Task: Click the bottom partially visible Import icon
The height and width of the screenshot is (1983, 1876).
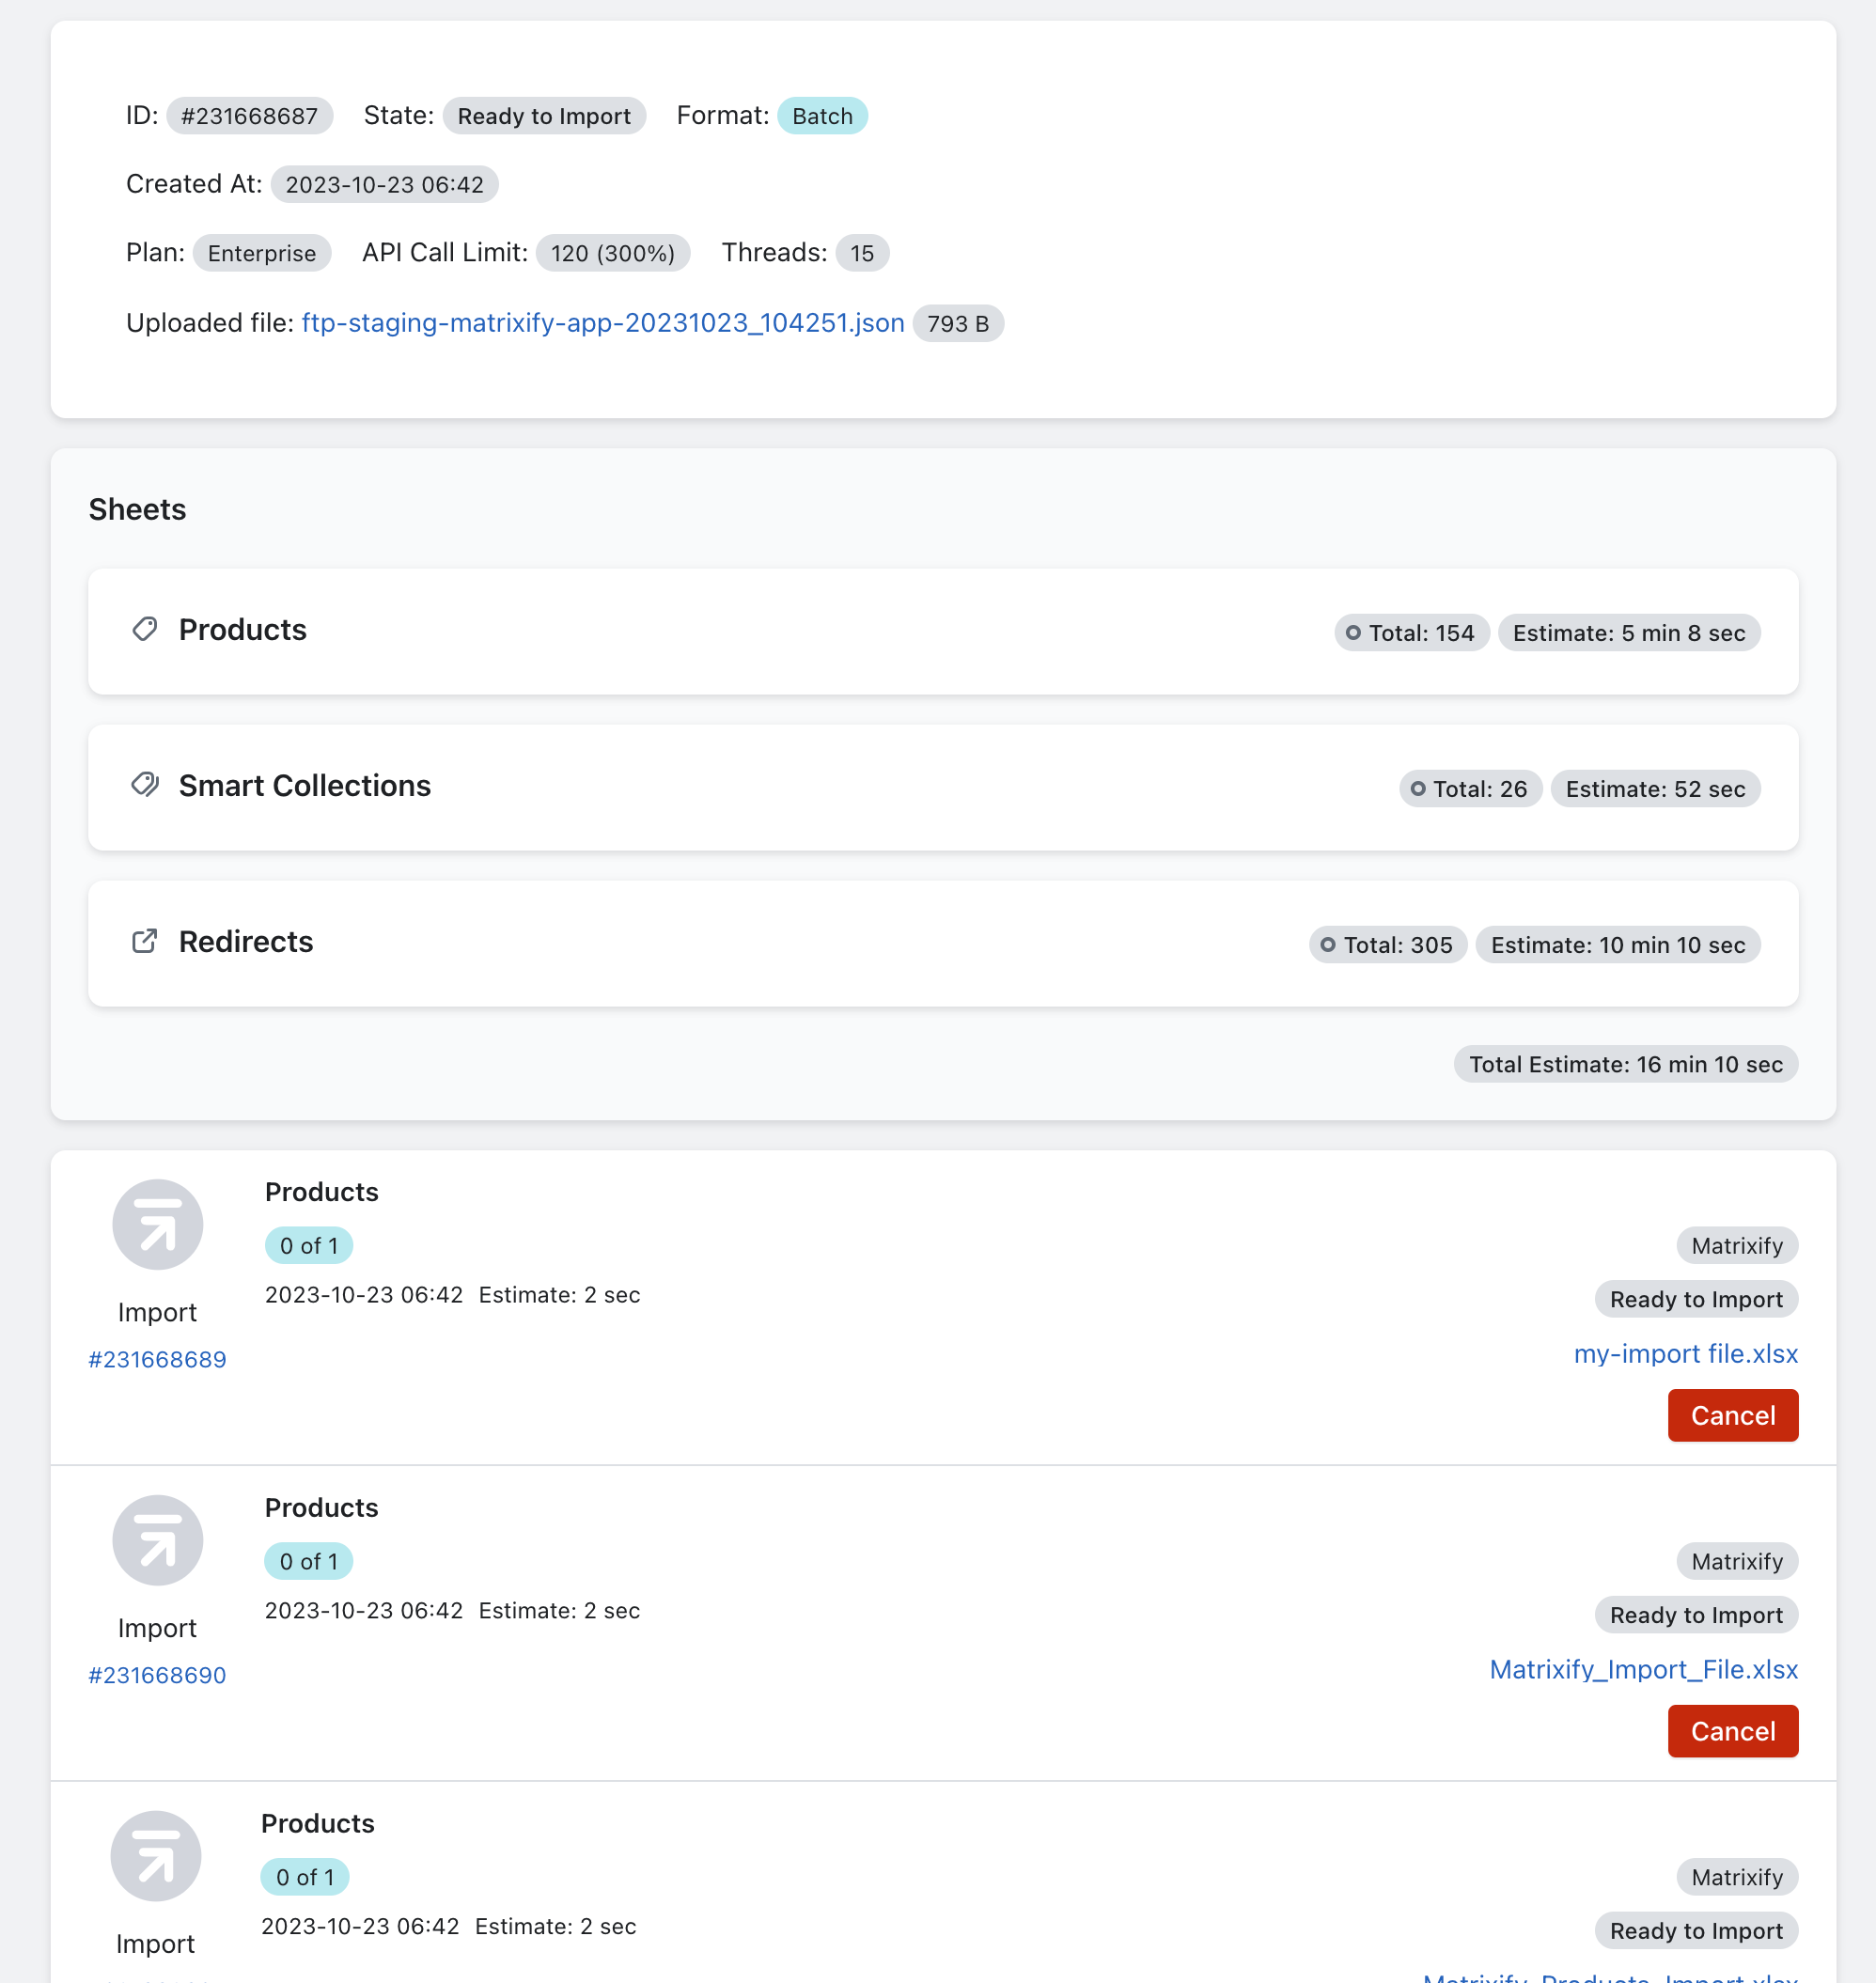Action: [155, 1856]
